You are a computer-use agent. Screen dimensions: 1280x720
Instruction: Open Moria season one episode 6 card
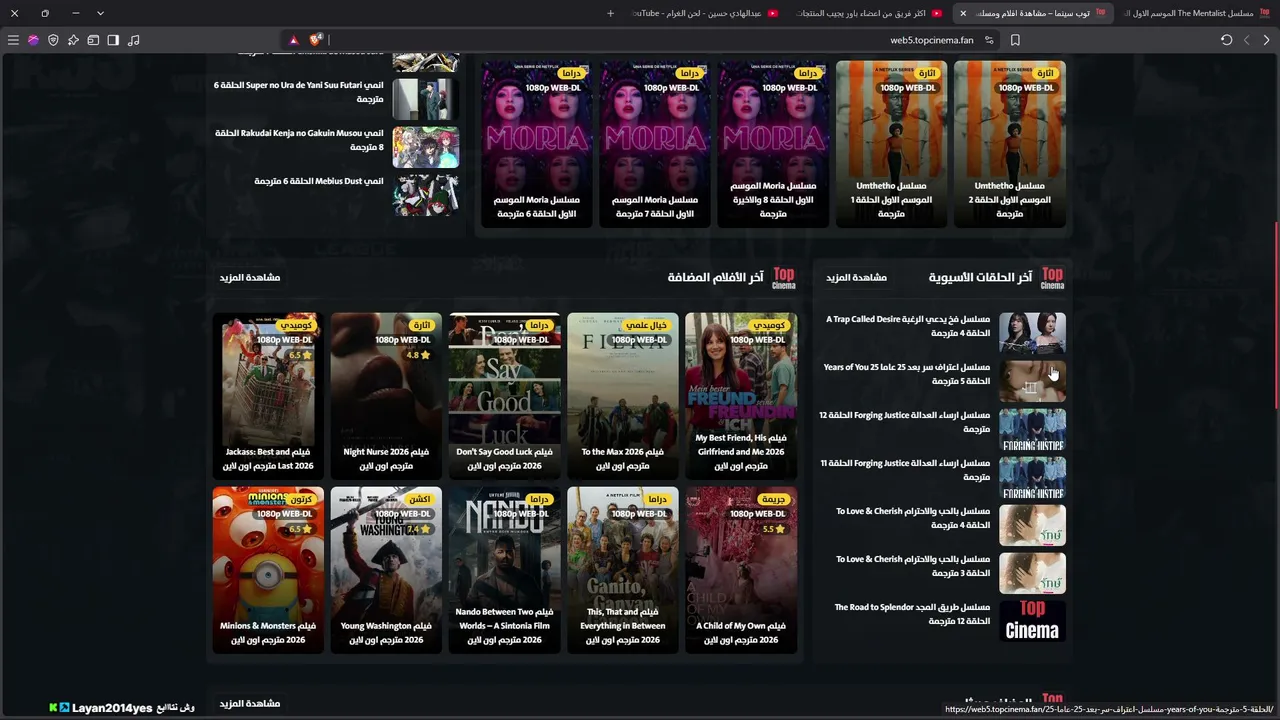click(537, 144)
